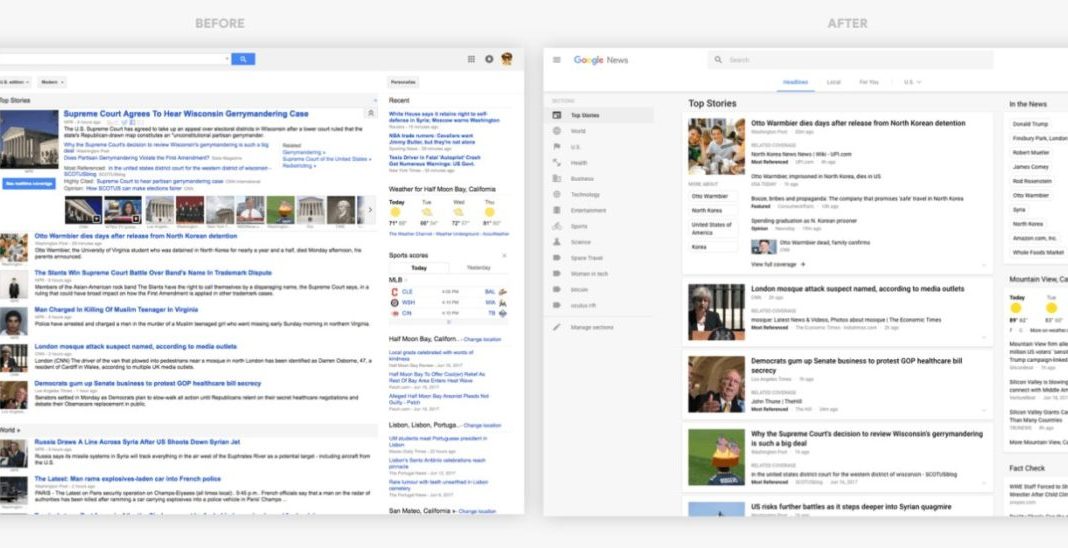1068x548 pixels.
Task: Expand the World section heading in Before
Action: [10, 430]
